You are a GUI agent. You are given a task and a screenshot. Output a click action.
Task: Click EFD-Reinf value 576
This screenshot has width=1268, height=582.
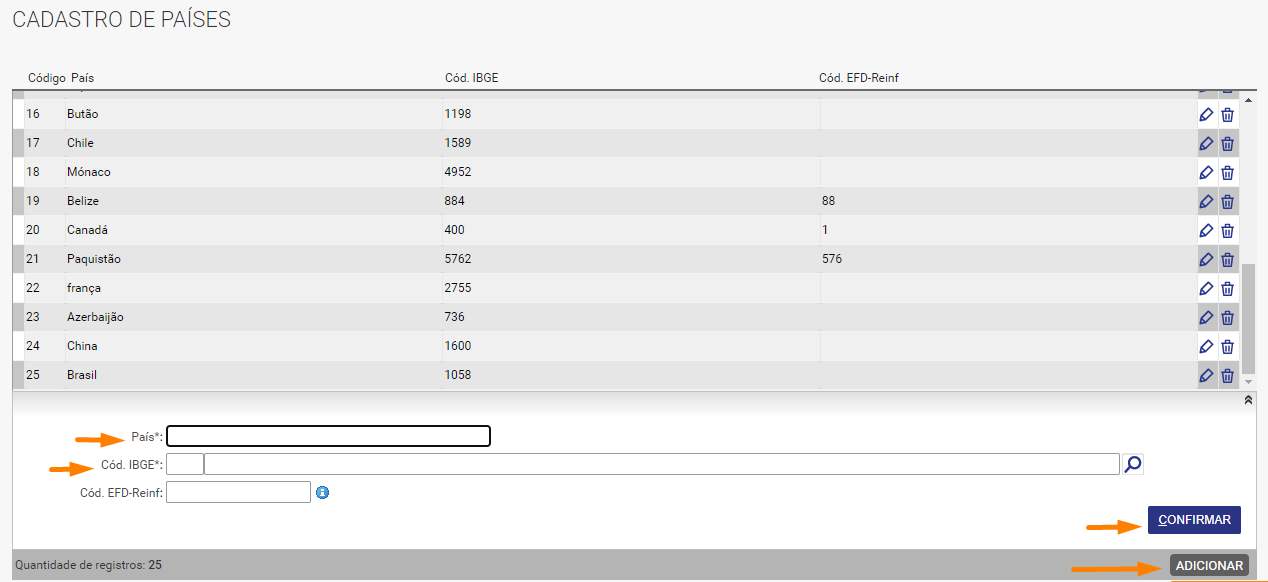pyautogui.click(x=832, y=259)
